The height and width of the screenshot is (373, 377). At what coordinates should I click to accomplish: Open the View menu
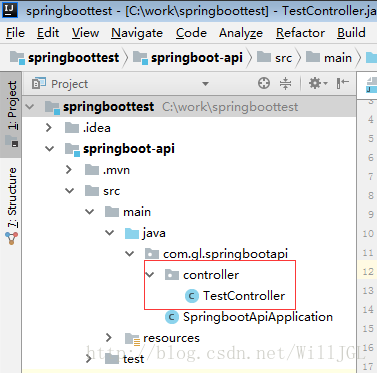pyautogui.click(x=85, y=33)
